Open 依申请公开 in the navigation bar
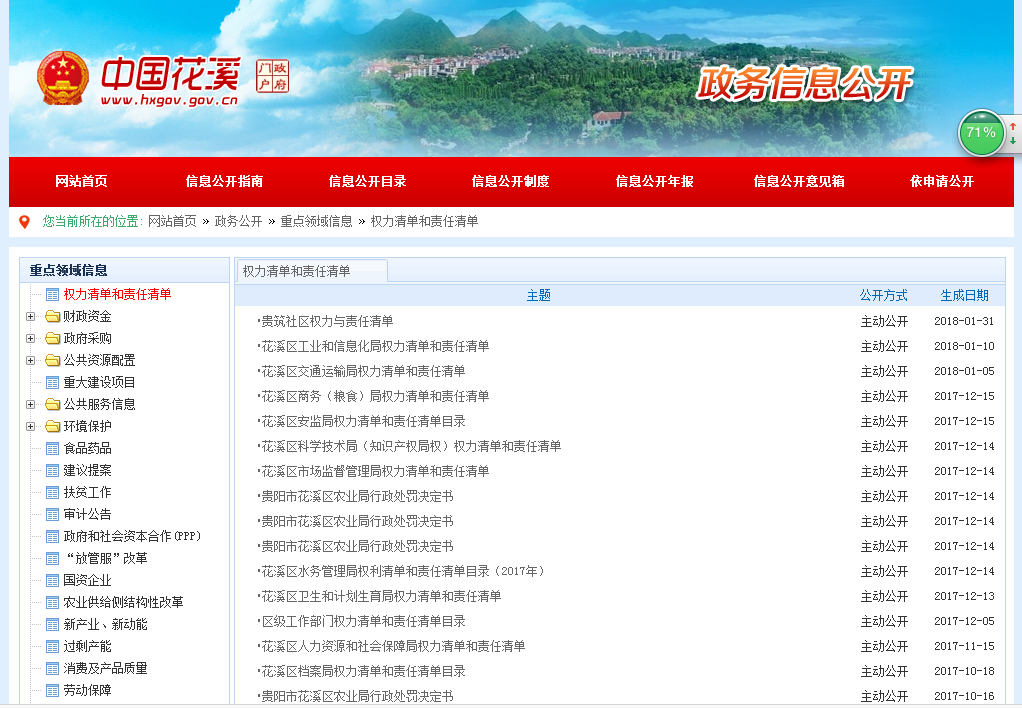1022x708 pixels. pyautogui.click(x=941, y=182)
